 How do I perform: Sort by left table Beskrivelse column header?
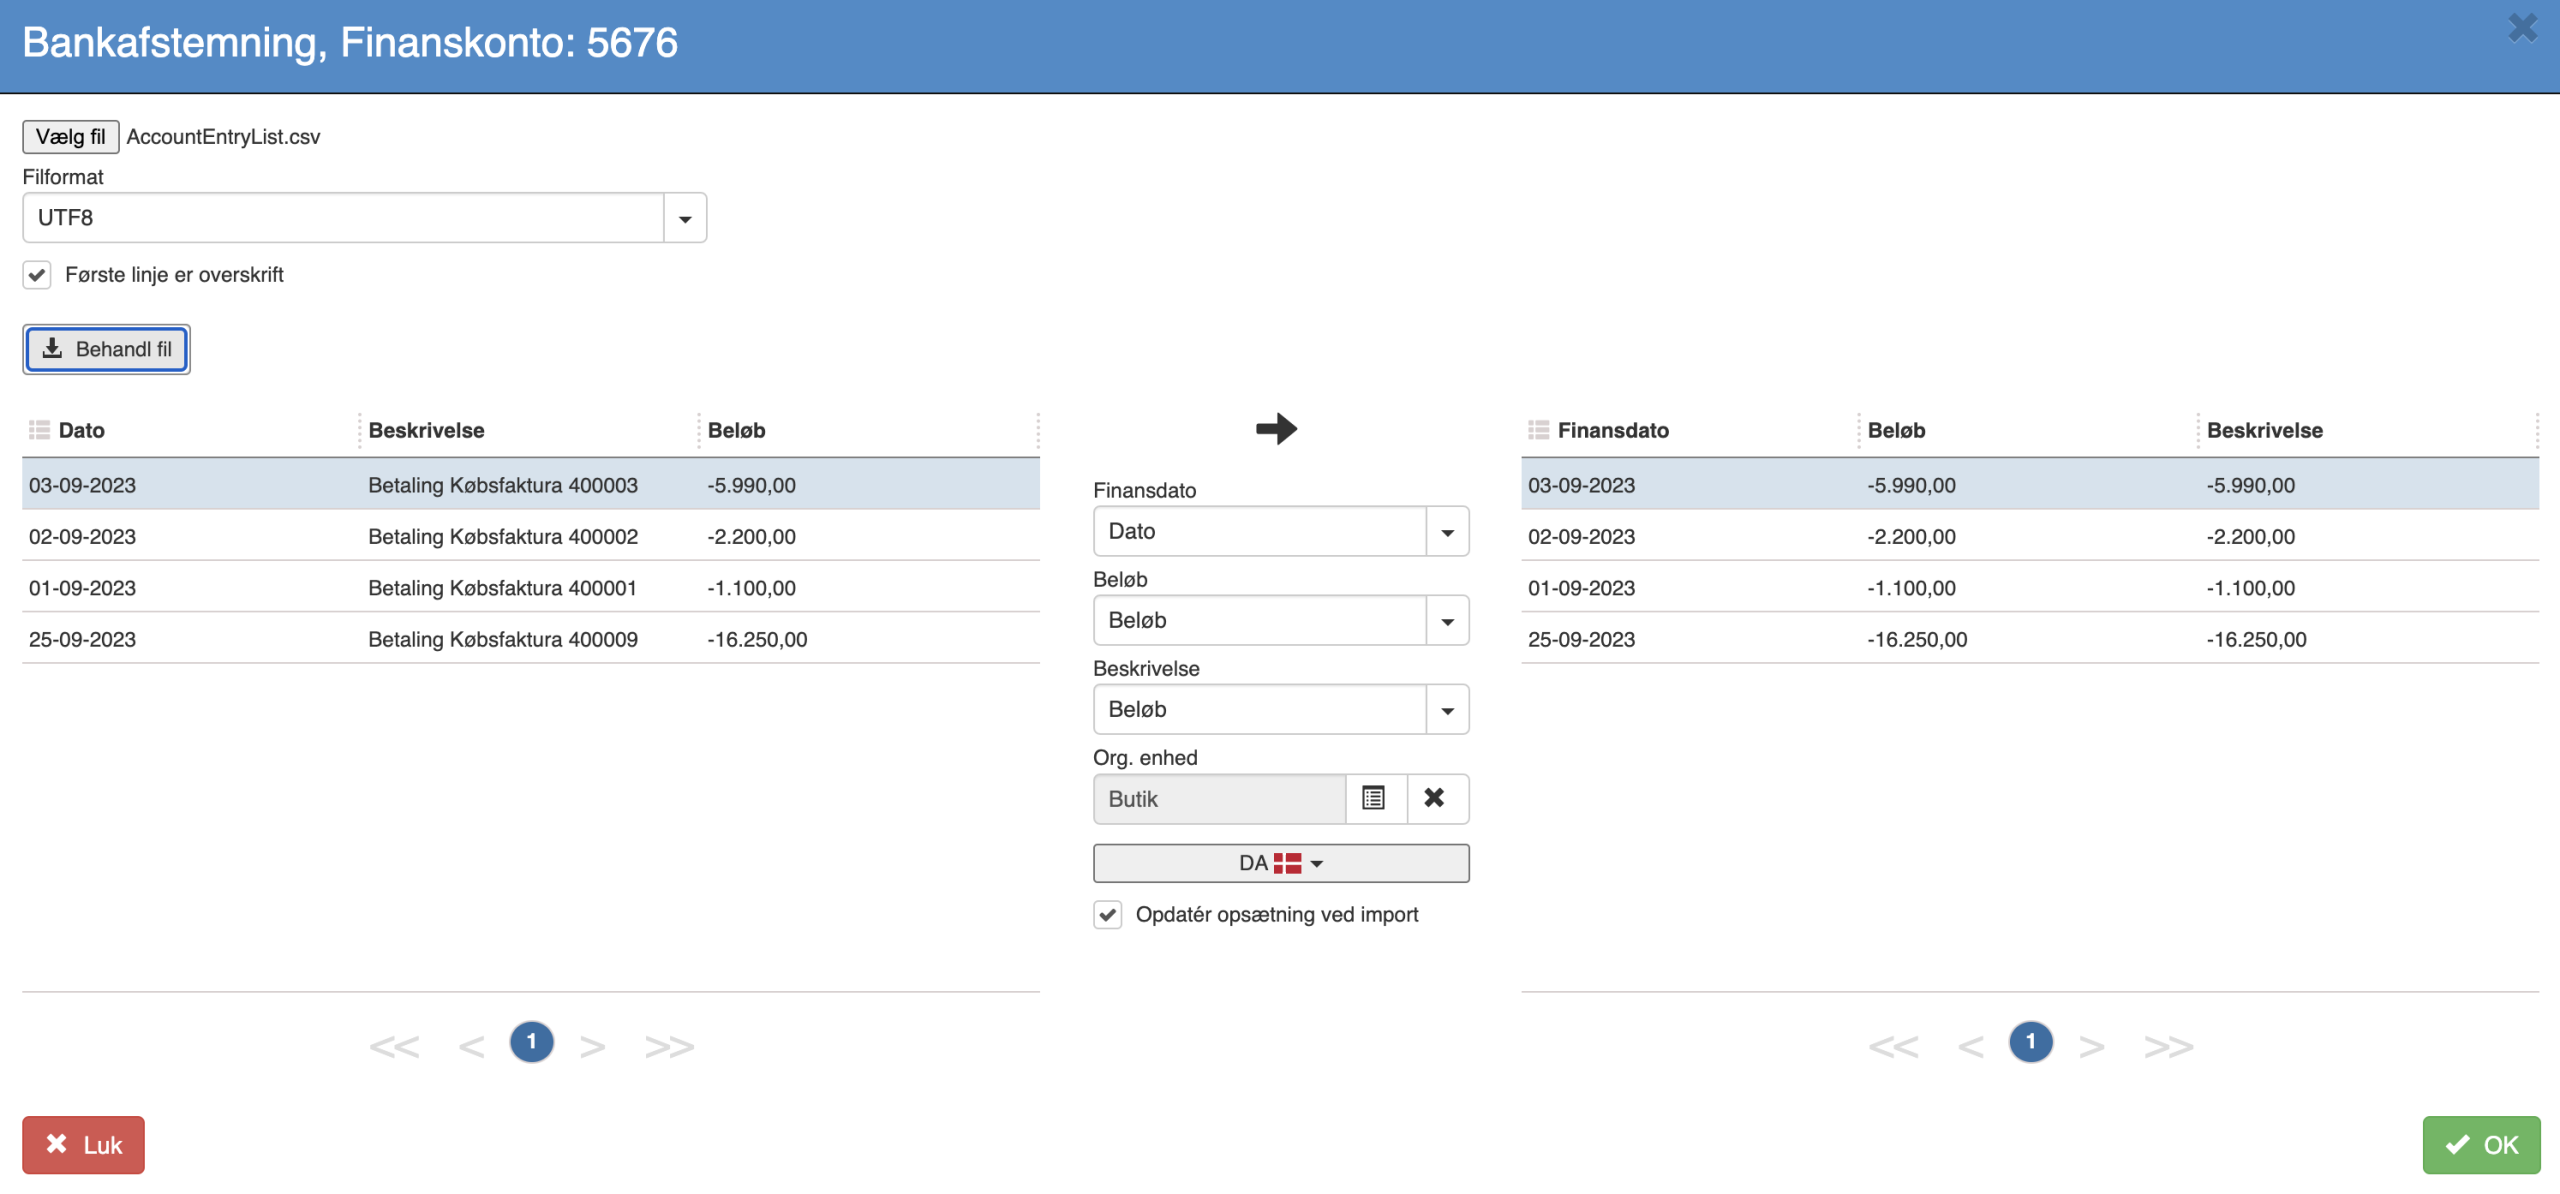click(x=426, y=430)
